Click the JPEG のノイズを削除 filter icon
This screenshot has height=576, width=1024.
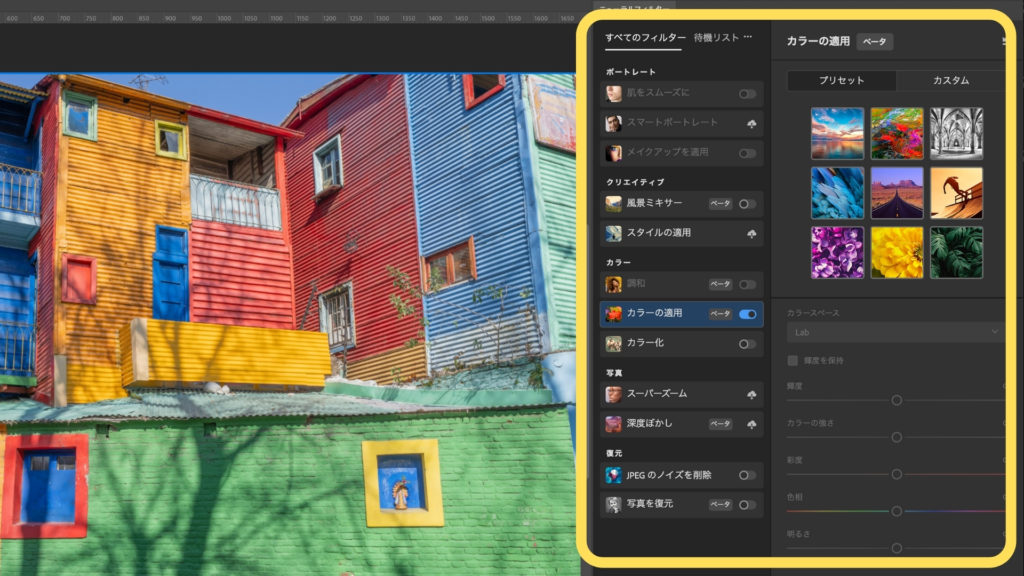[x=613, y=475]
